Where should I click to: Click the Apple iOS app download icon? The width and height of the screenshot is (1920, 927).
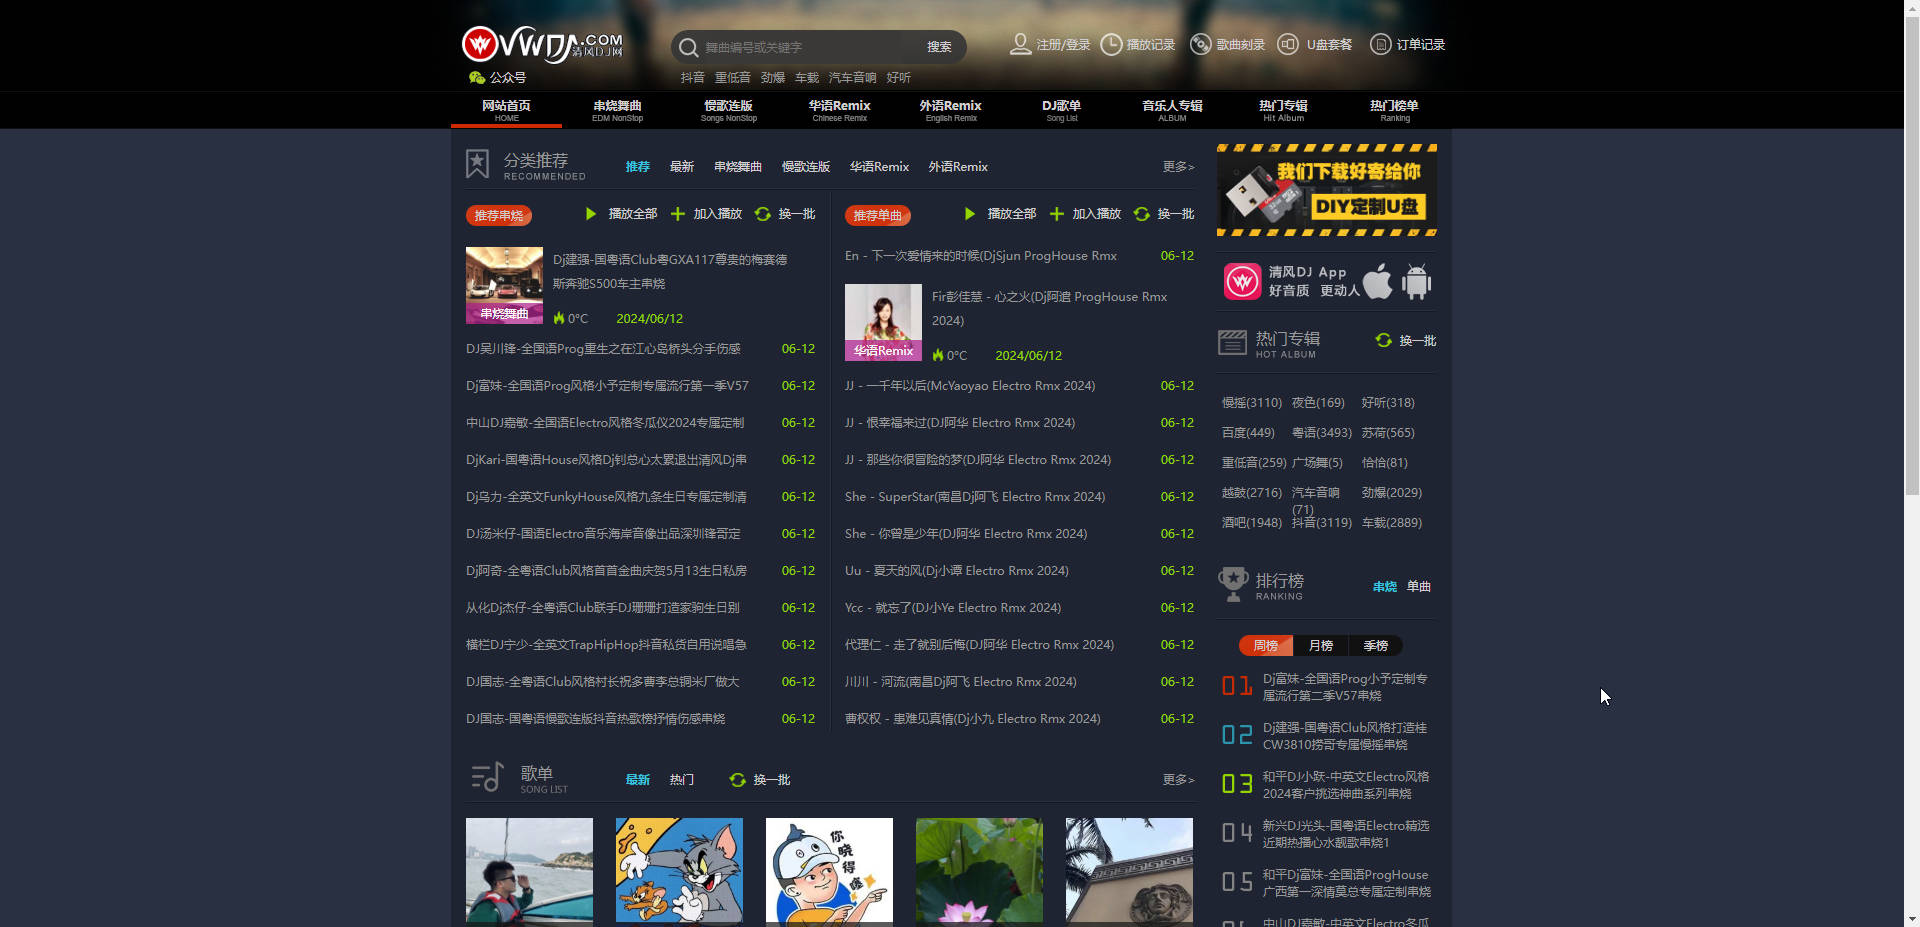[x=1377, y=282]
